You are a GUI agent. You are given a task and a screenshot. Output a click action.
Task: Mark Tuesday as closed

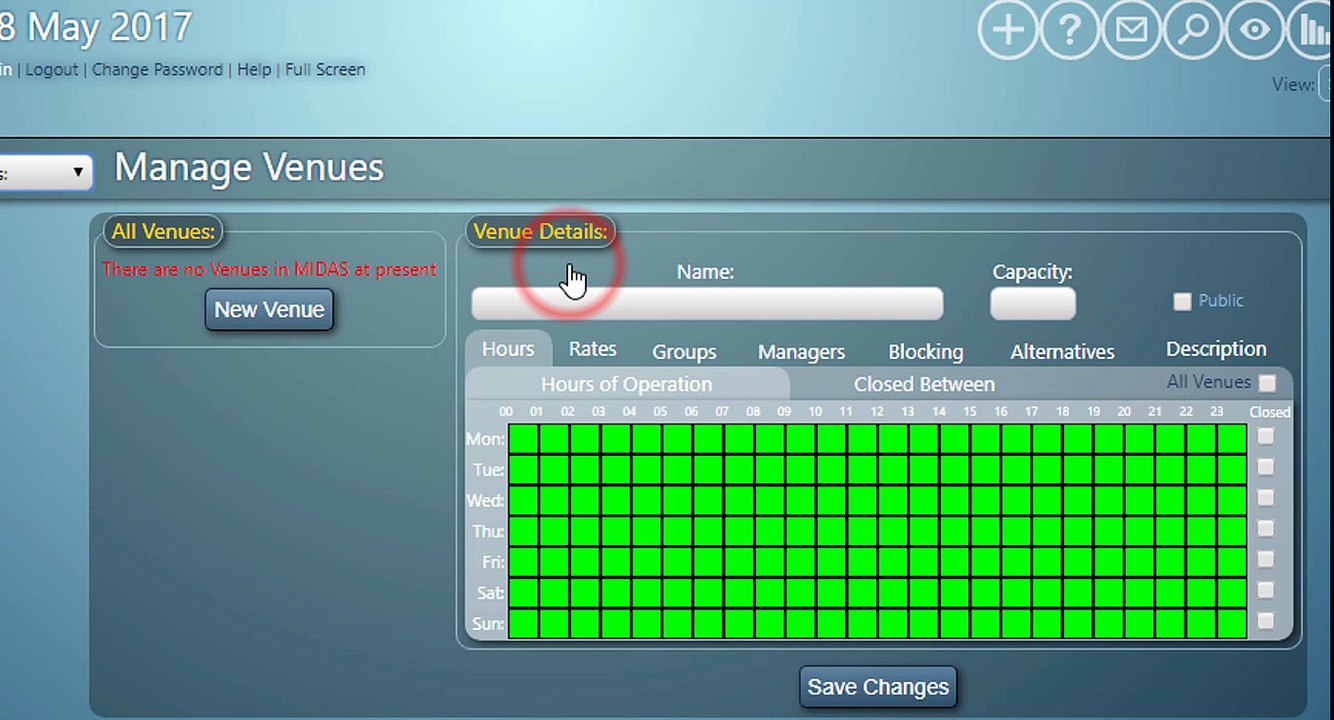point(1266,467)
